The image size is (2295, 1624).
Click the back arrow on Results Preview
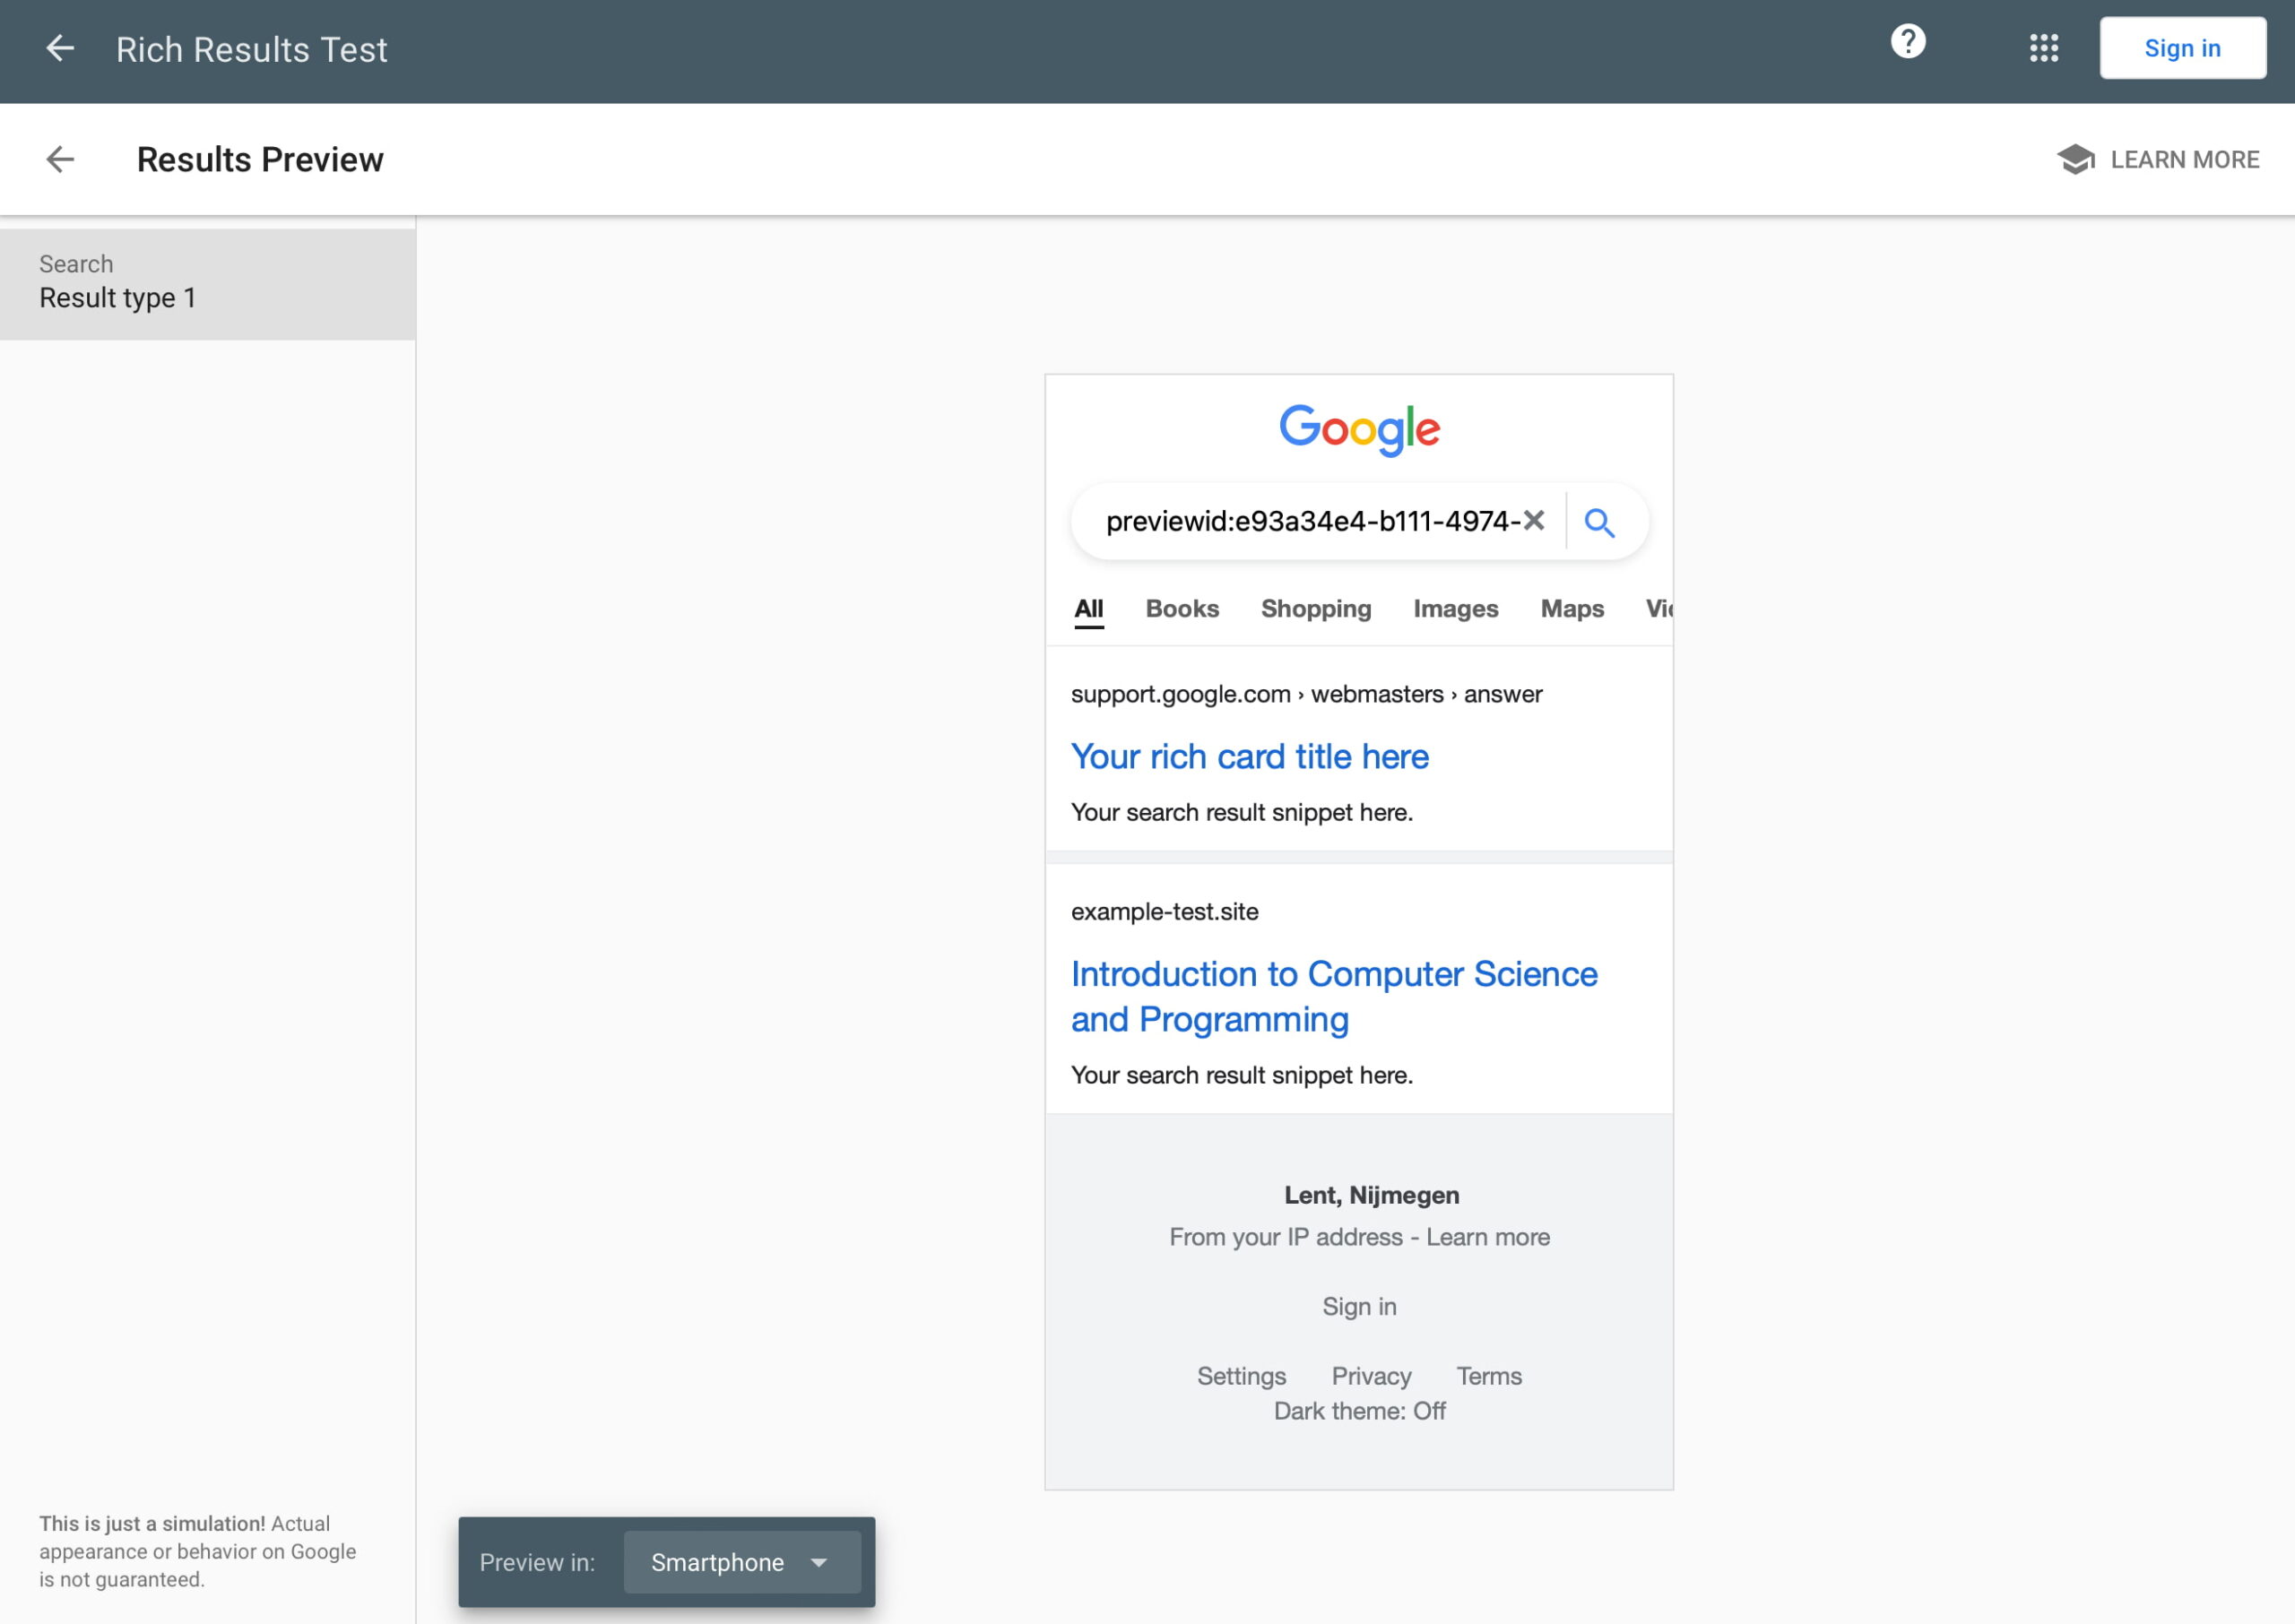click(x=62, y=158)
